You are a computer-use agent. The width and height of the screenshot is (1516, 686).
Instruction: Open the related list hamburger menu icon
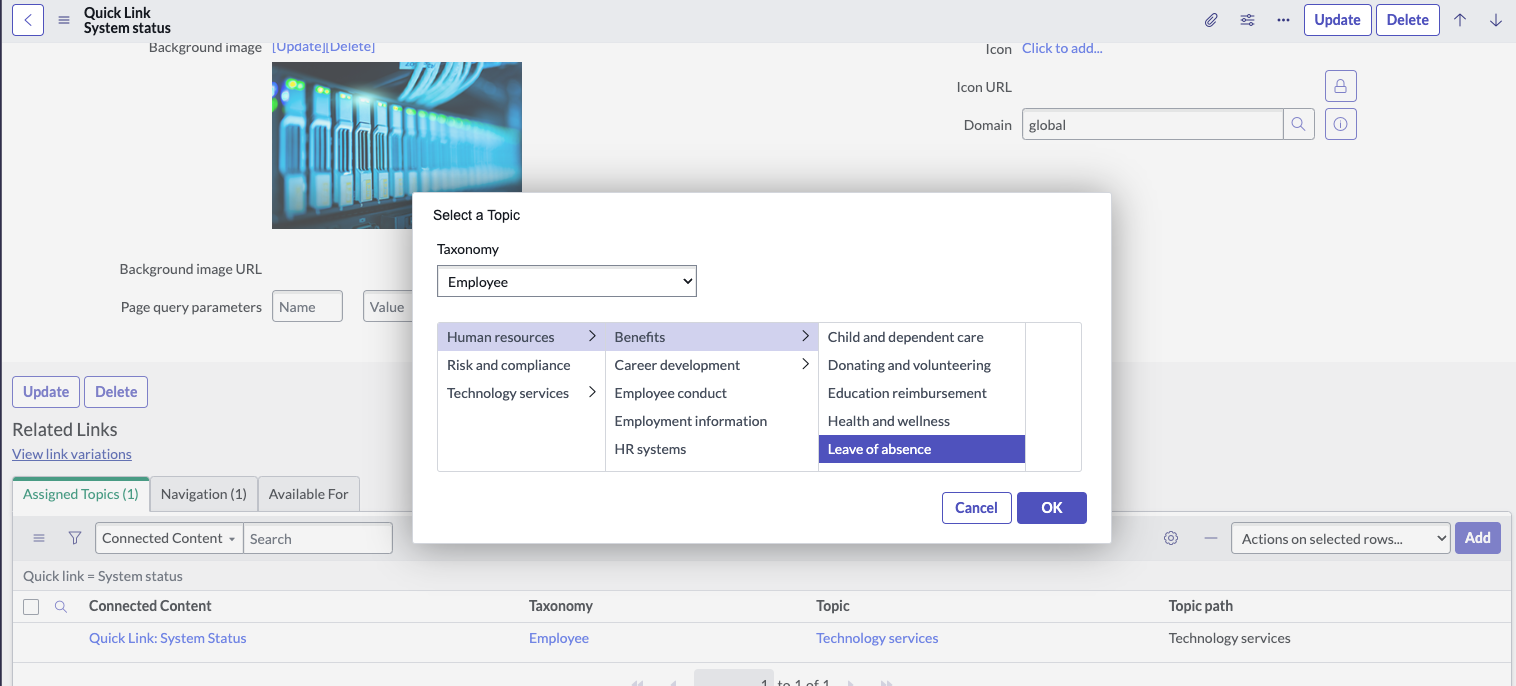(x=39, y=538)
